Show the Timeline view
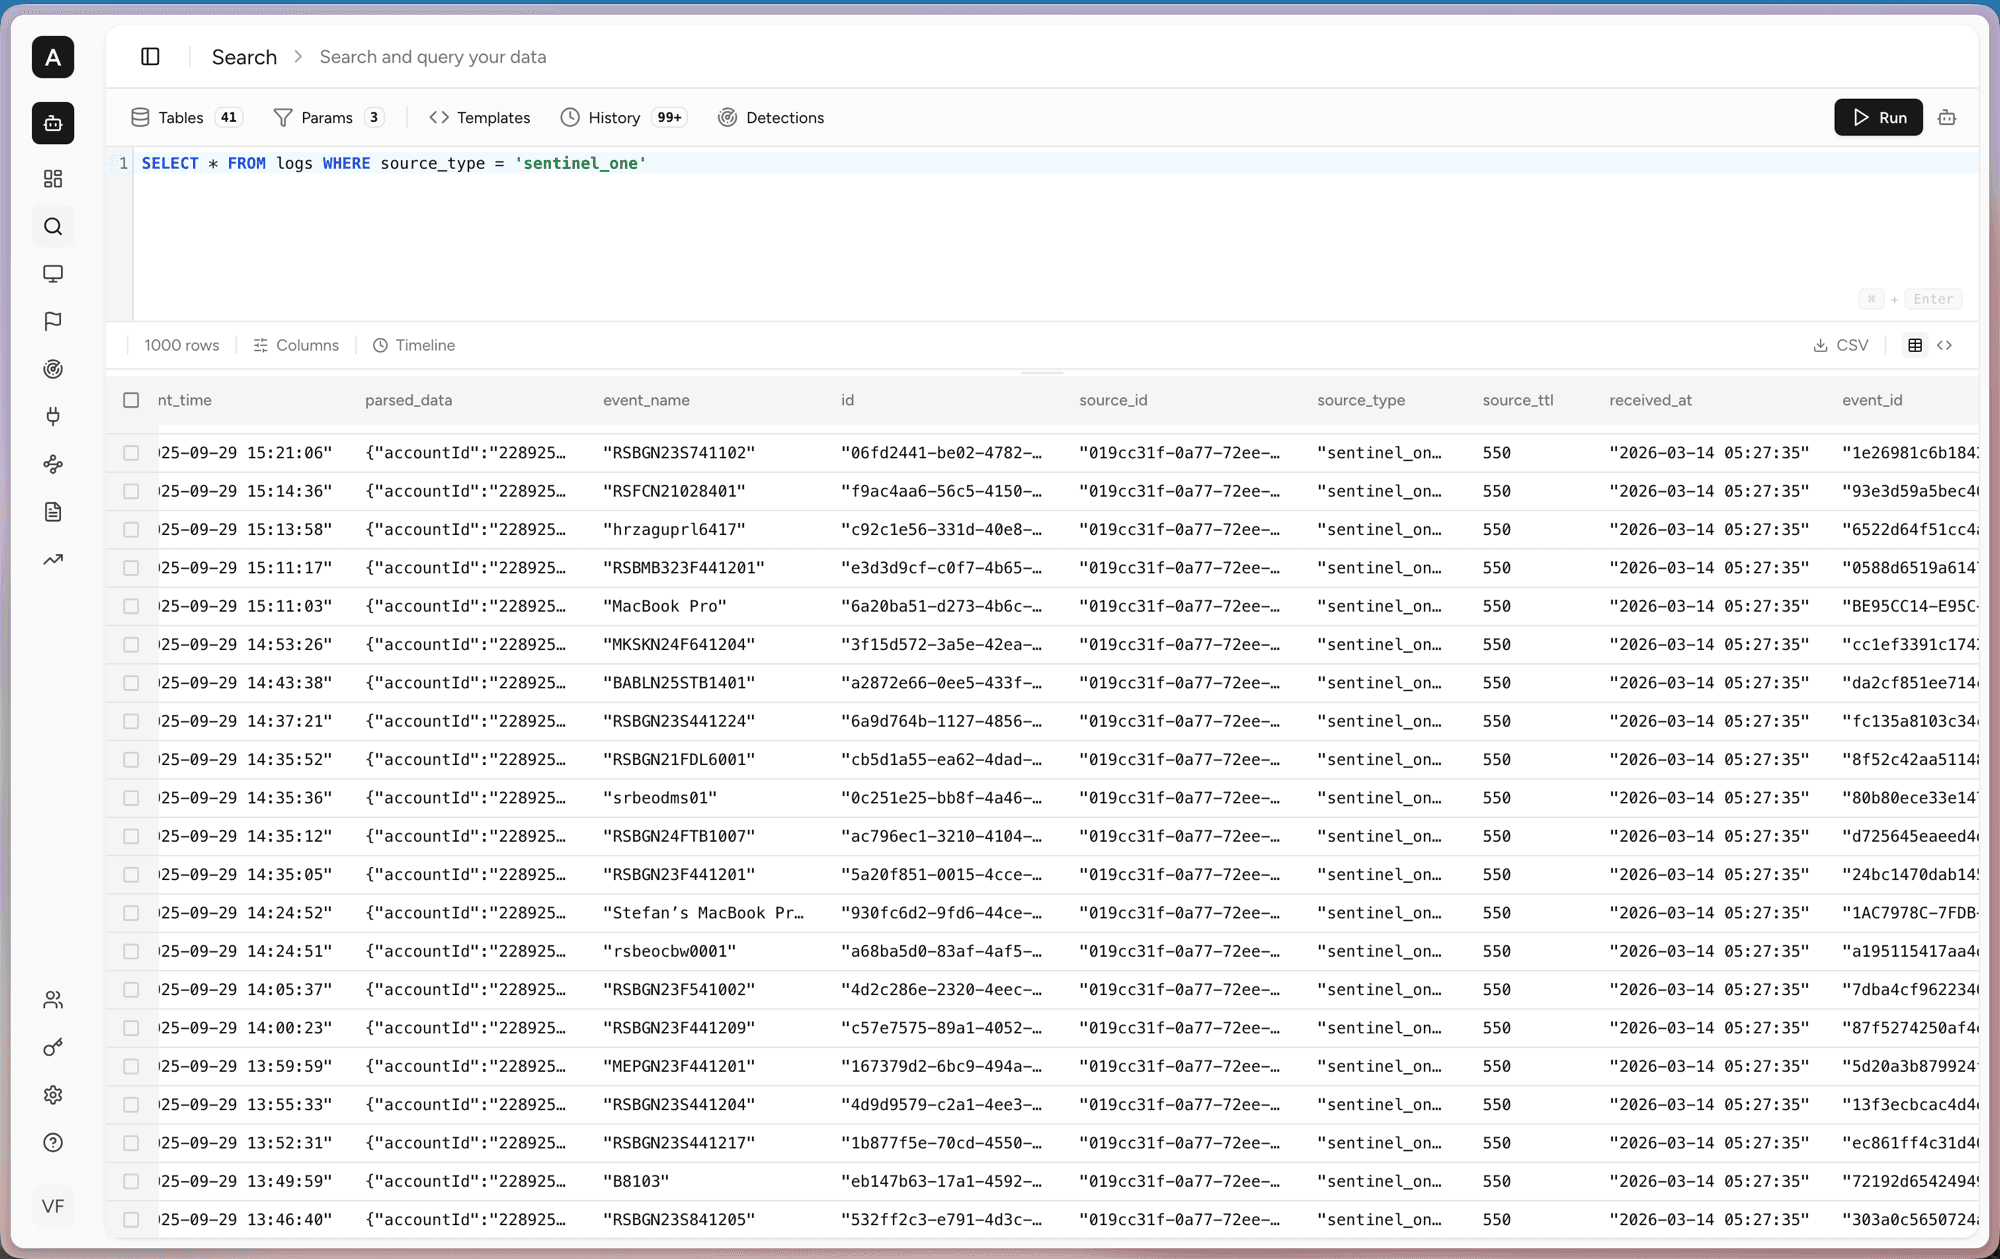 (414, 345)
